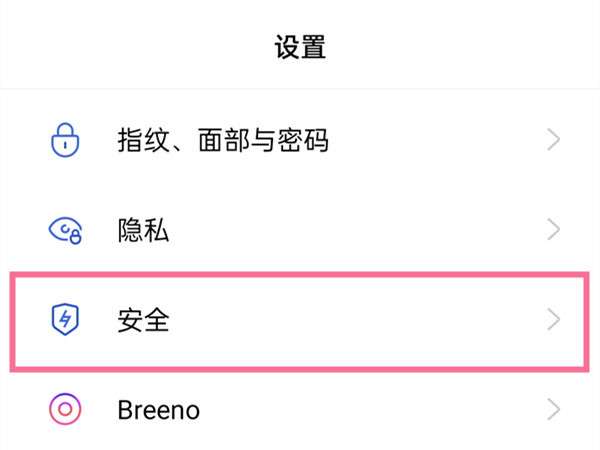Tap the chevron arrow beside 安全
Viewport: 600px width, 450px height.
pos(554,320)
